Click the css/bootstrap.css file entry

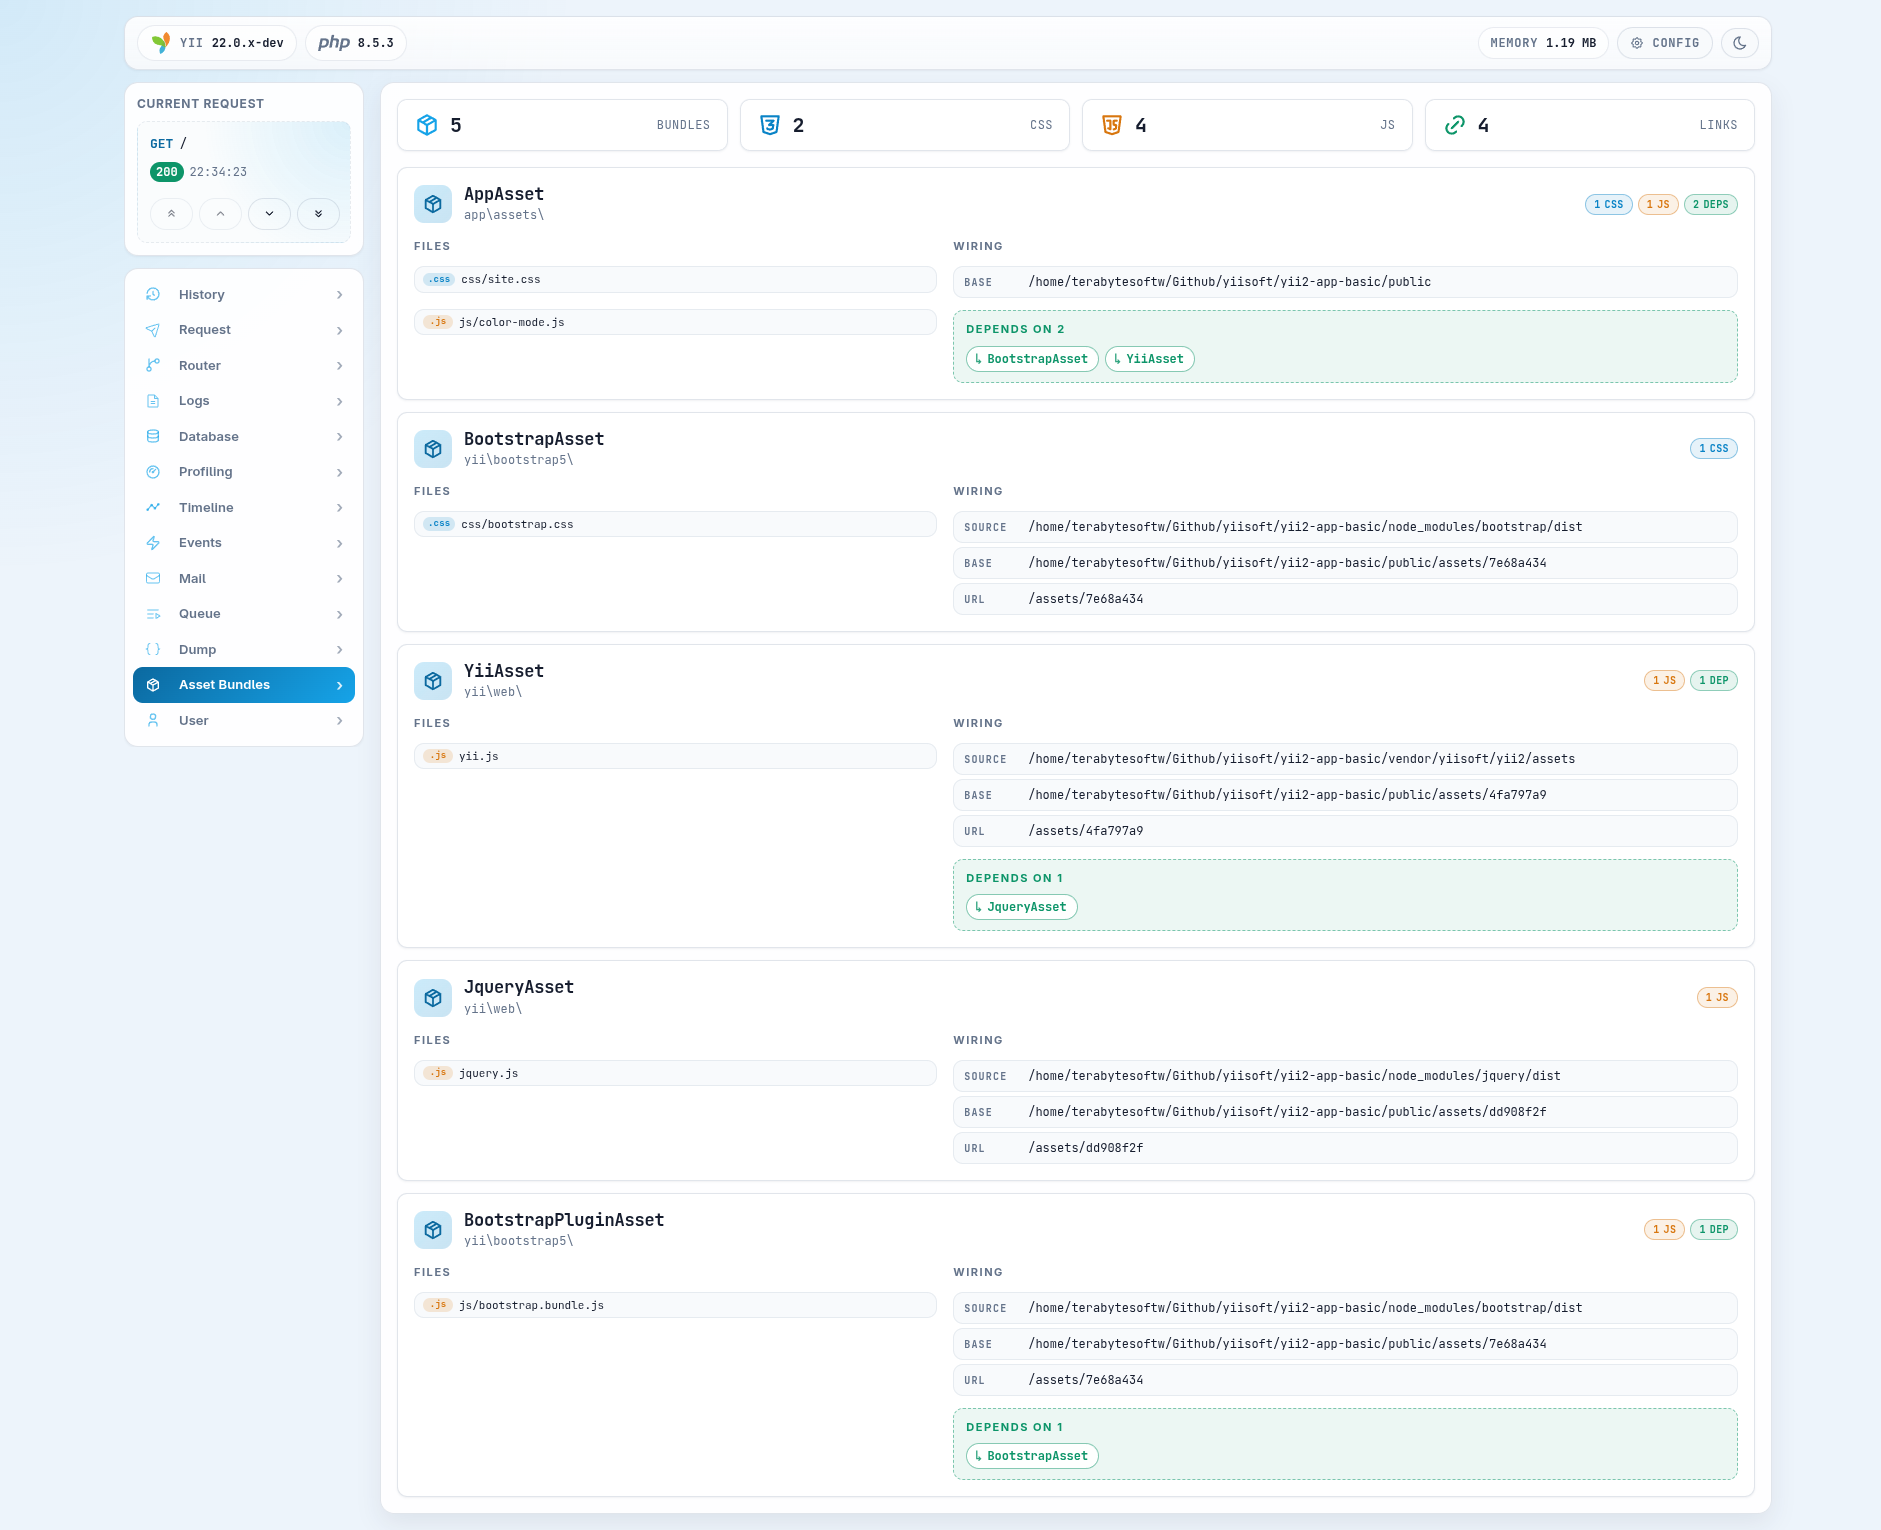pos(675,524)
